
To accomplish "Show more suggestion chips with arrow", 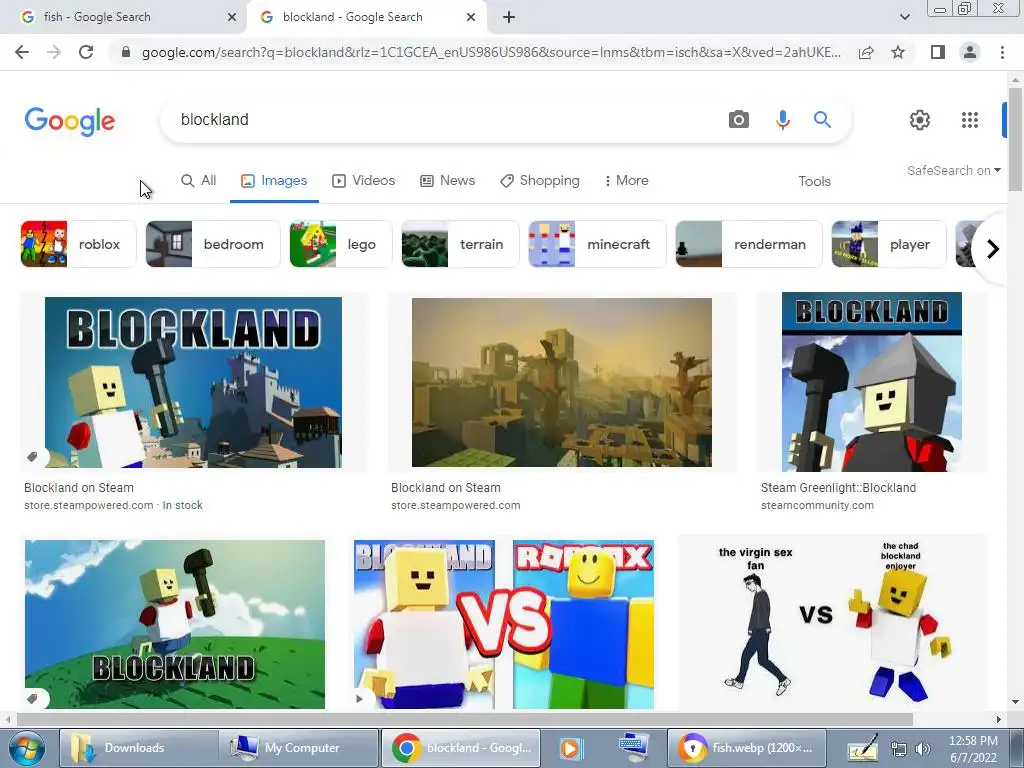I will [992, 249].
